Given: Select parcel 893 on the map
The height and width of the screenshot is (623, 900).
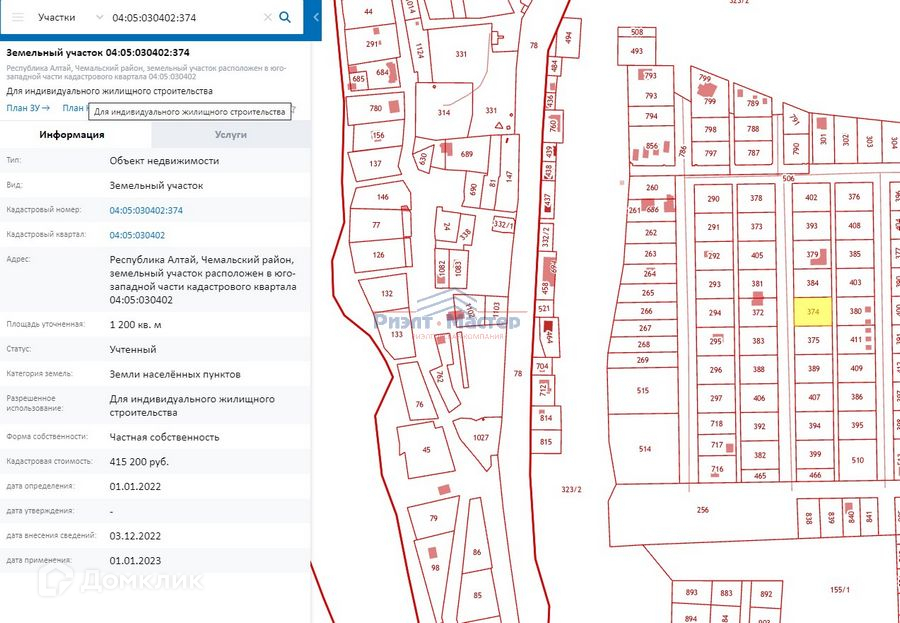Looking at the screenshot, I should (691, 593).
